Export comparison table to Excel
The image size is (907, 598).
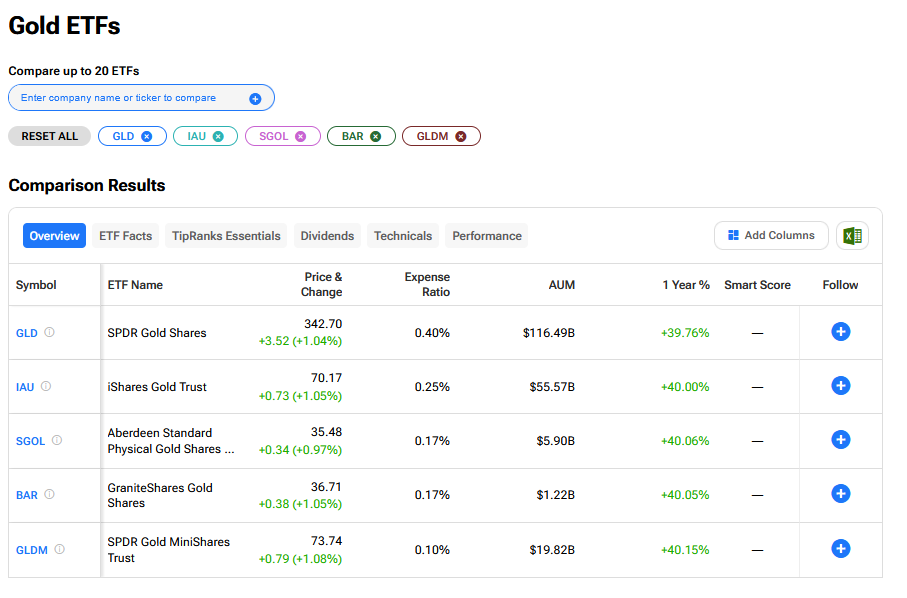click(x=852, y=236)
